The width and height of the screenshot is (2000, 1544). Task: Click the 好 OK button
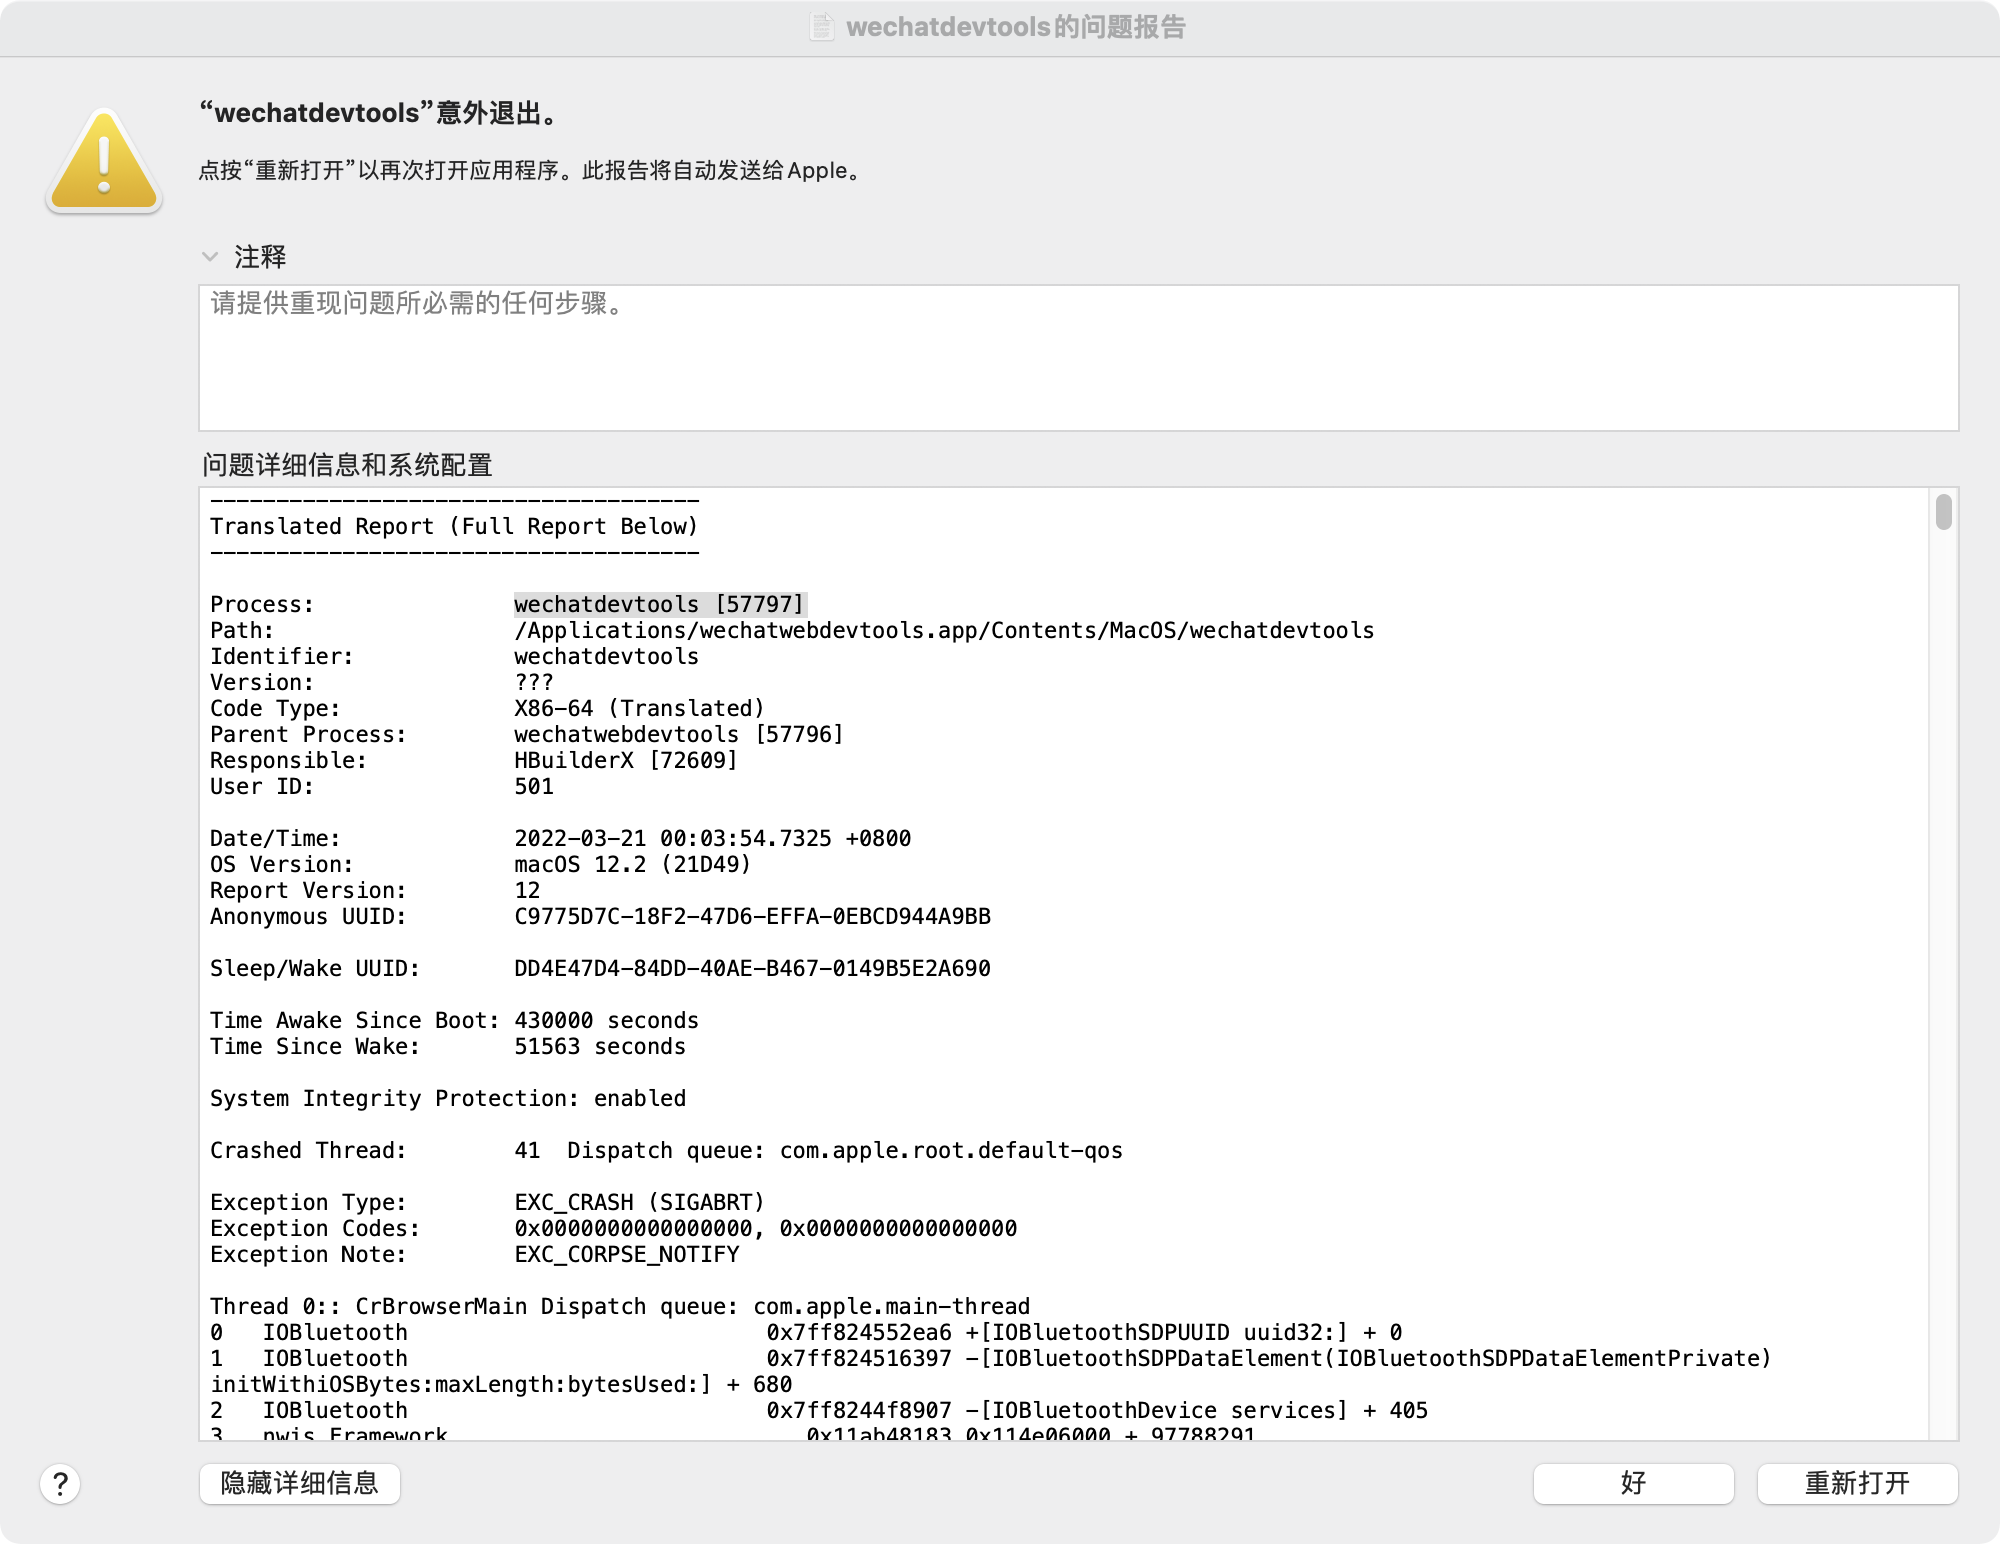pyautogui.click(x=1633, y=1483)
